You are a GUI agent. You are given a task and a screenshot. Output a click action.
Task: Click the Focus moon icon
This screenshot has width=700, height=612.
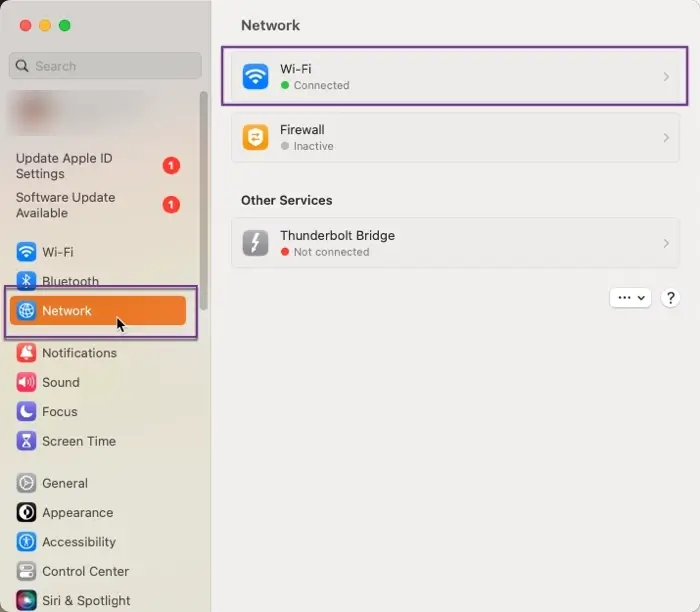click(x=26, y=412)
